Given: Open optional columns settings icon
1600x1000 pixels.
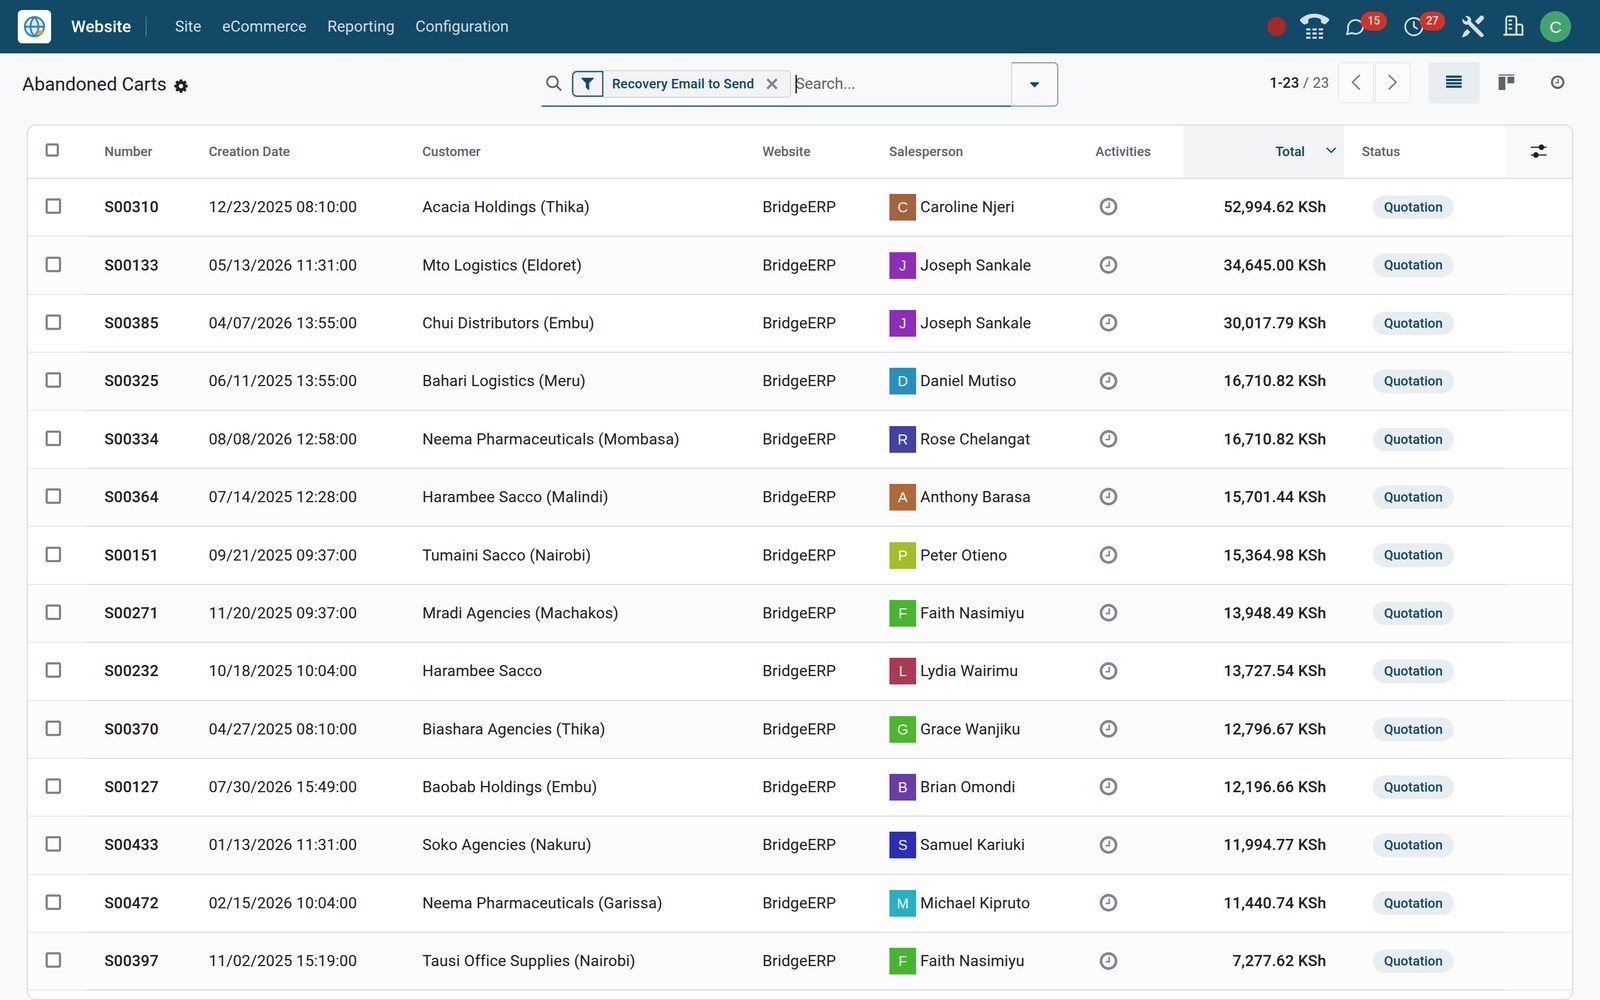Looking at the screenshot, I should (x=1538, y=151).
